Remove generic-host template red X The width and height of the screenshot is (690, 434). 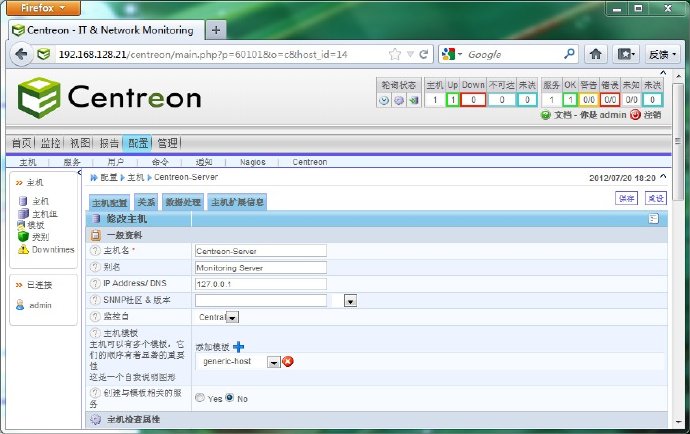[288, 361]
